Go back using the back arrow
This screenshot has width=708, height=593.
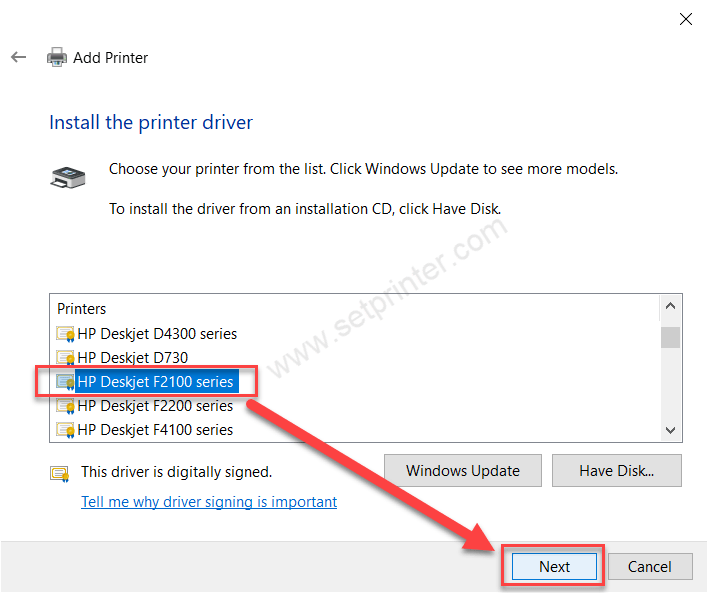tap(19, 57)
